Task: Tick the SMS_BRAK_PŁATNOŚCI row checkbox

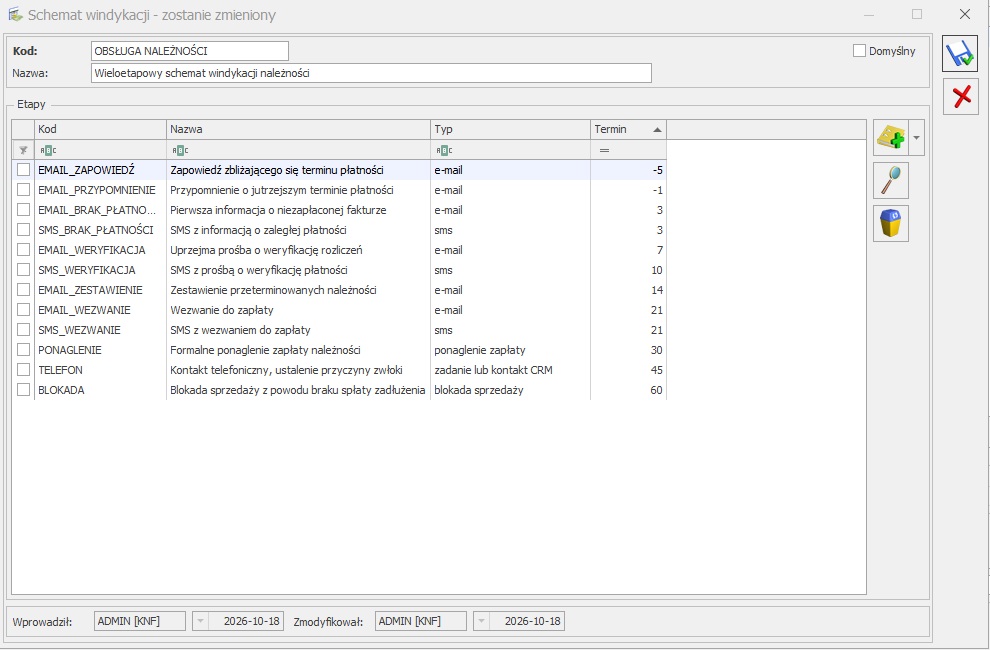Action: pos(23,230)
